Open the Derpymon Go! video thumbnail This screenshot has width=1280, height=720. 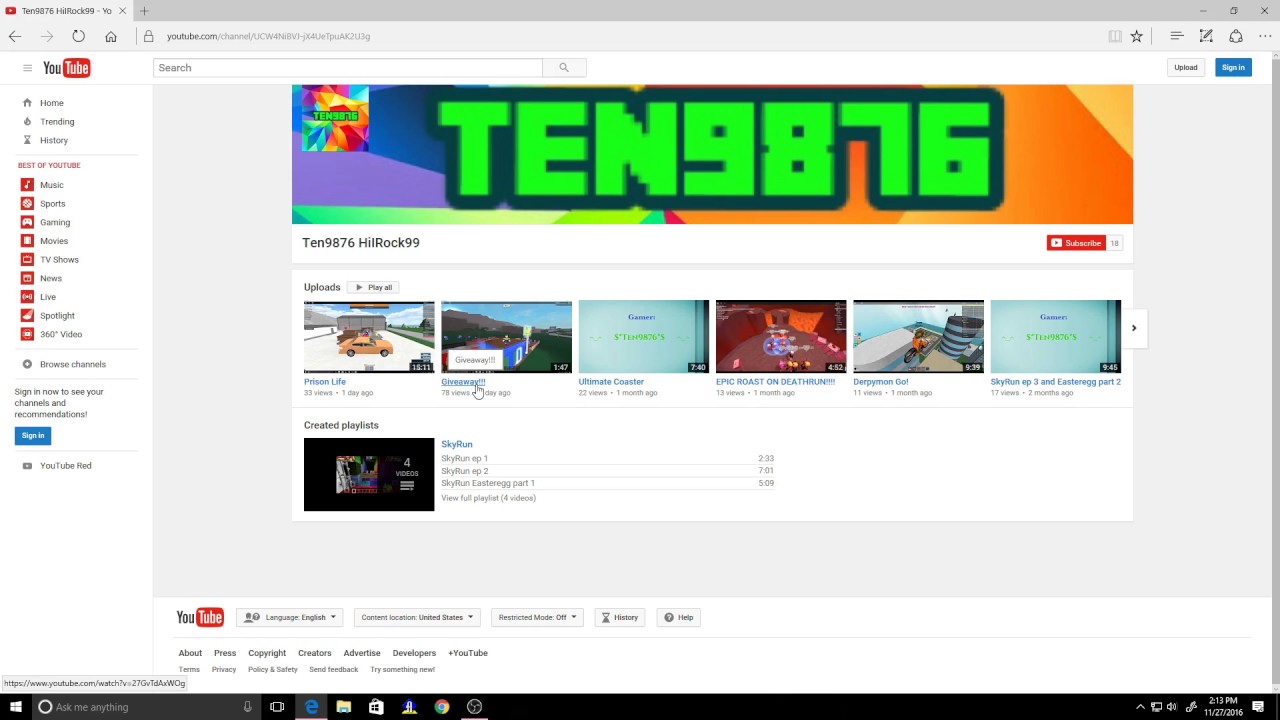pos(918,337)
